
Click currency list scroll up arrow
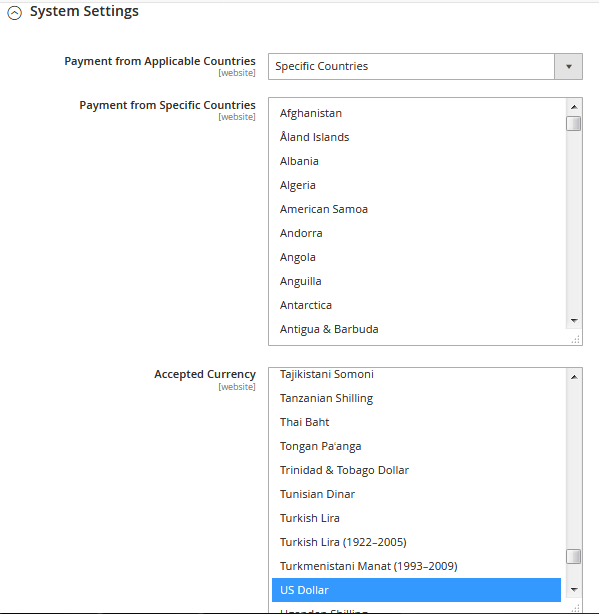coord(574,377)
